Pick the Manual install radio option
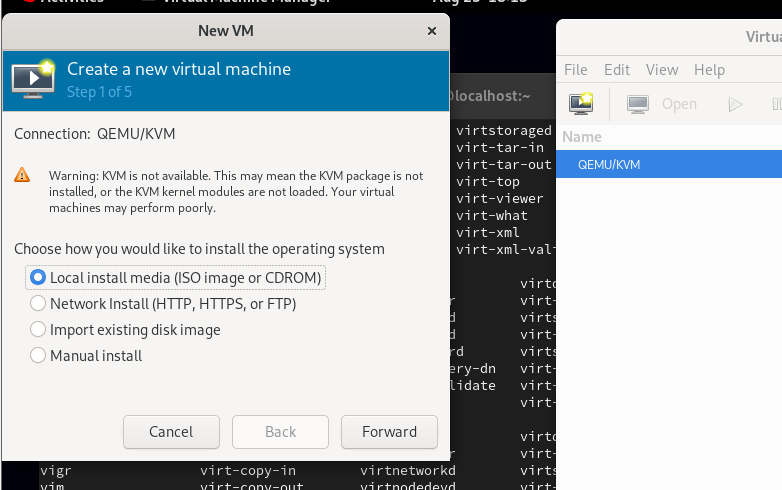782x490 pixels. click(86, 355)
